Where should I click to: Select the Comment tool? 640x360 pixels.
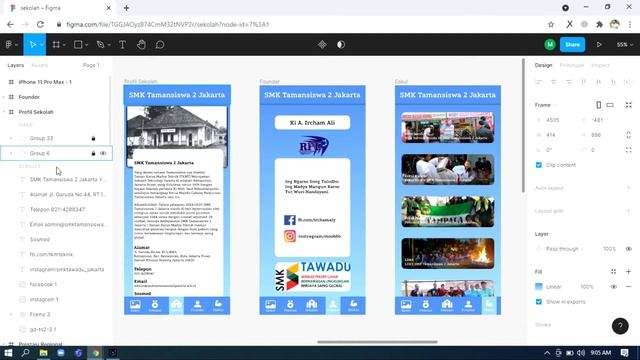point(160,44)
